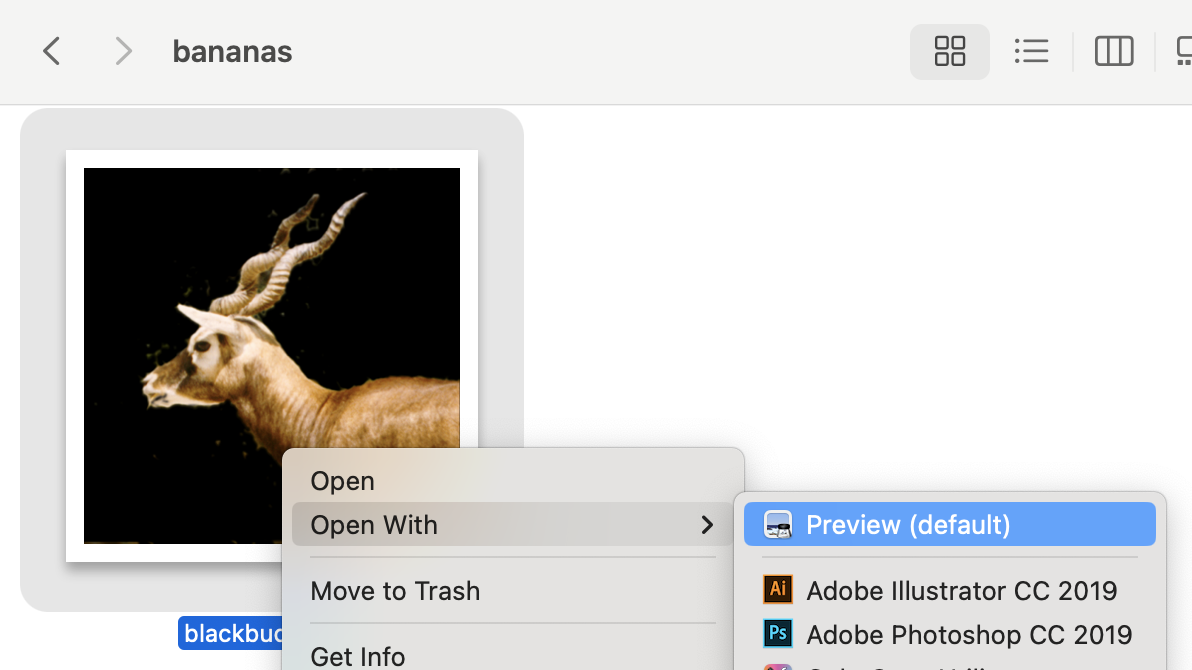The width and height of the screenshot is (1192, 670).
Task: Expand the Open With submenu chevron
Action: click(707, 524)
